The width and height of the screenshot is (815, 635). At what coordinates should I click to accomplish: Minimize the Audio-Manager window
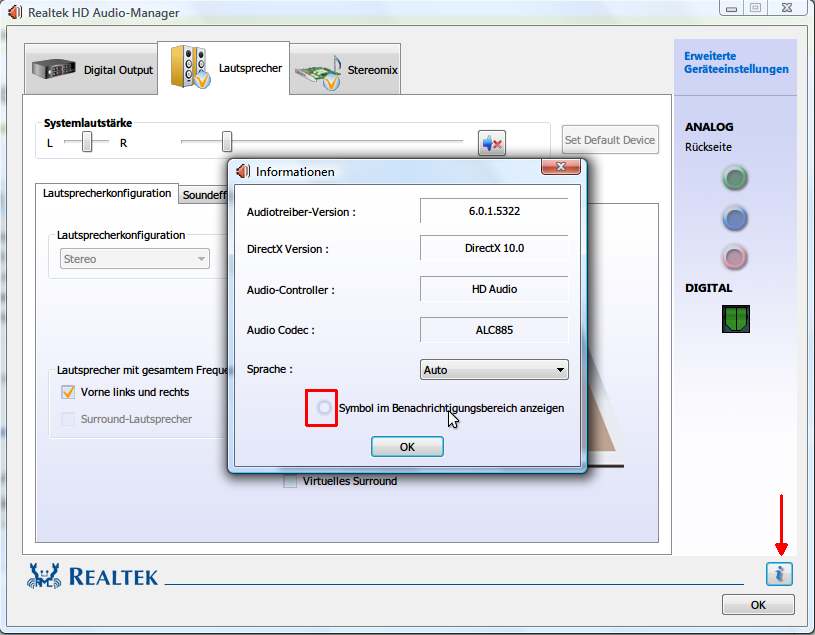tap(731, 8)
